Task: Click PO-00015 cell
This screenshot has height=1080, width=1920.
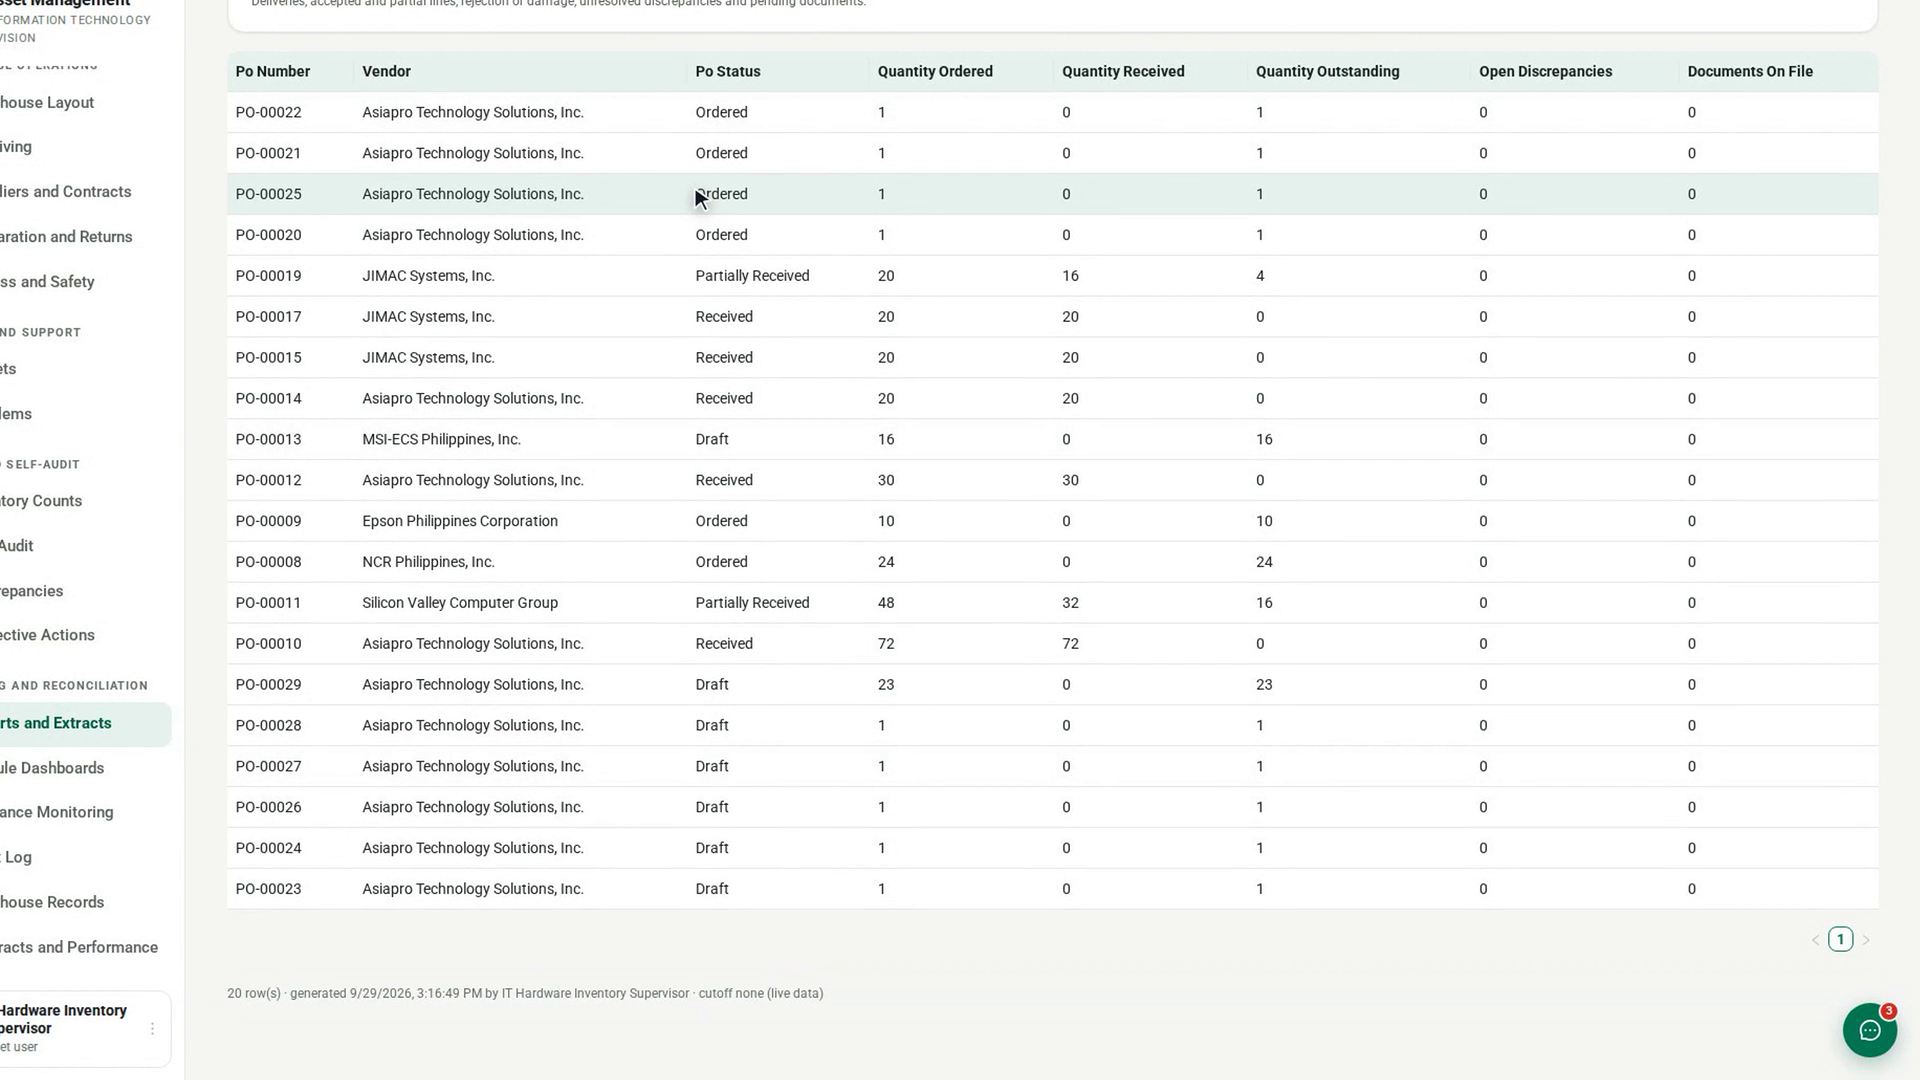Action: click(268, 358)
